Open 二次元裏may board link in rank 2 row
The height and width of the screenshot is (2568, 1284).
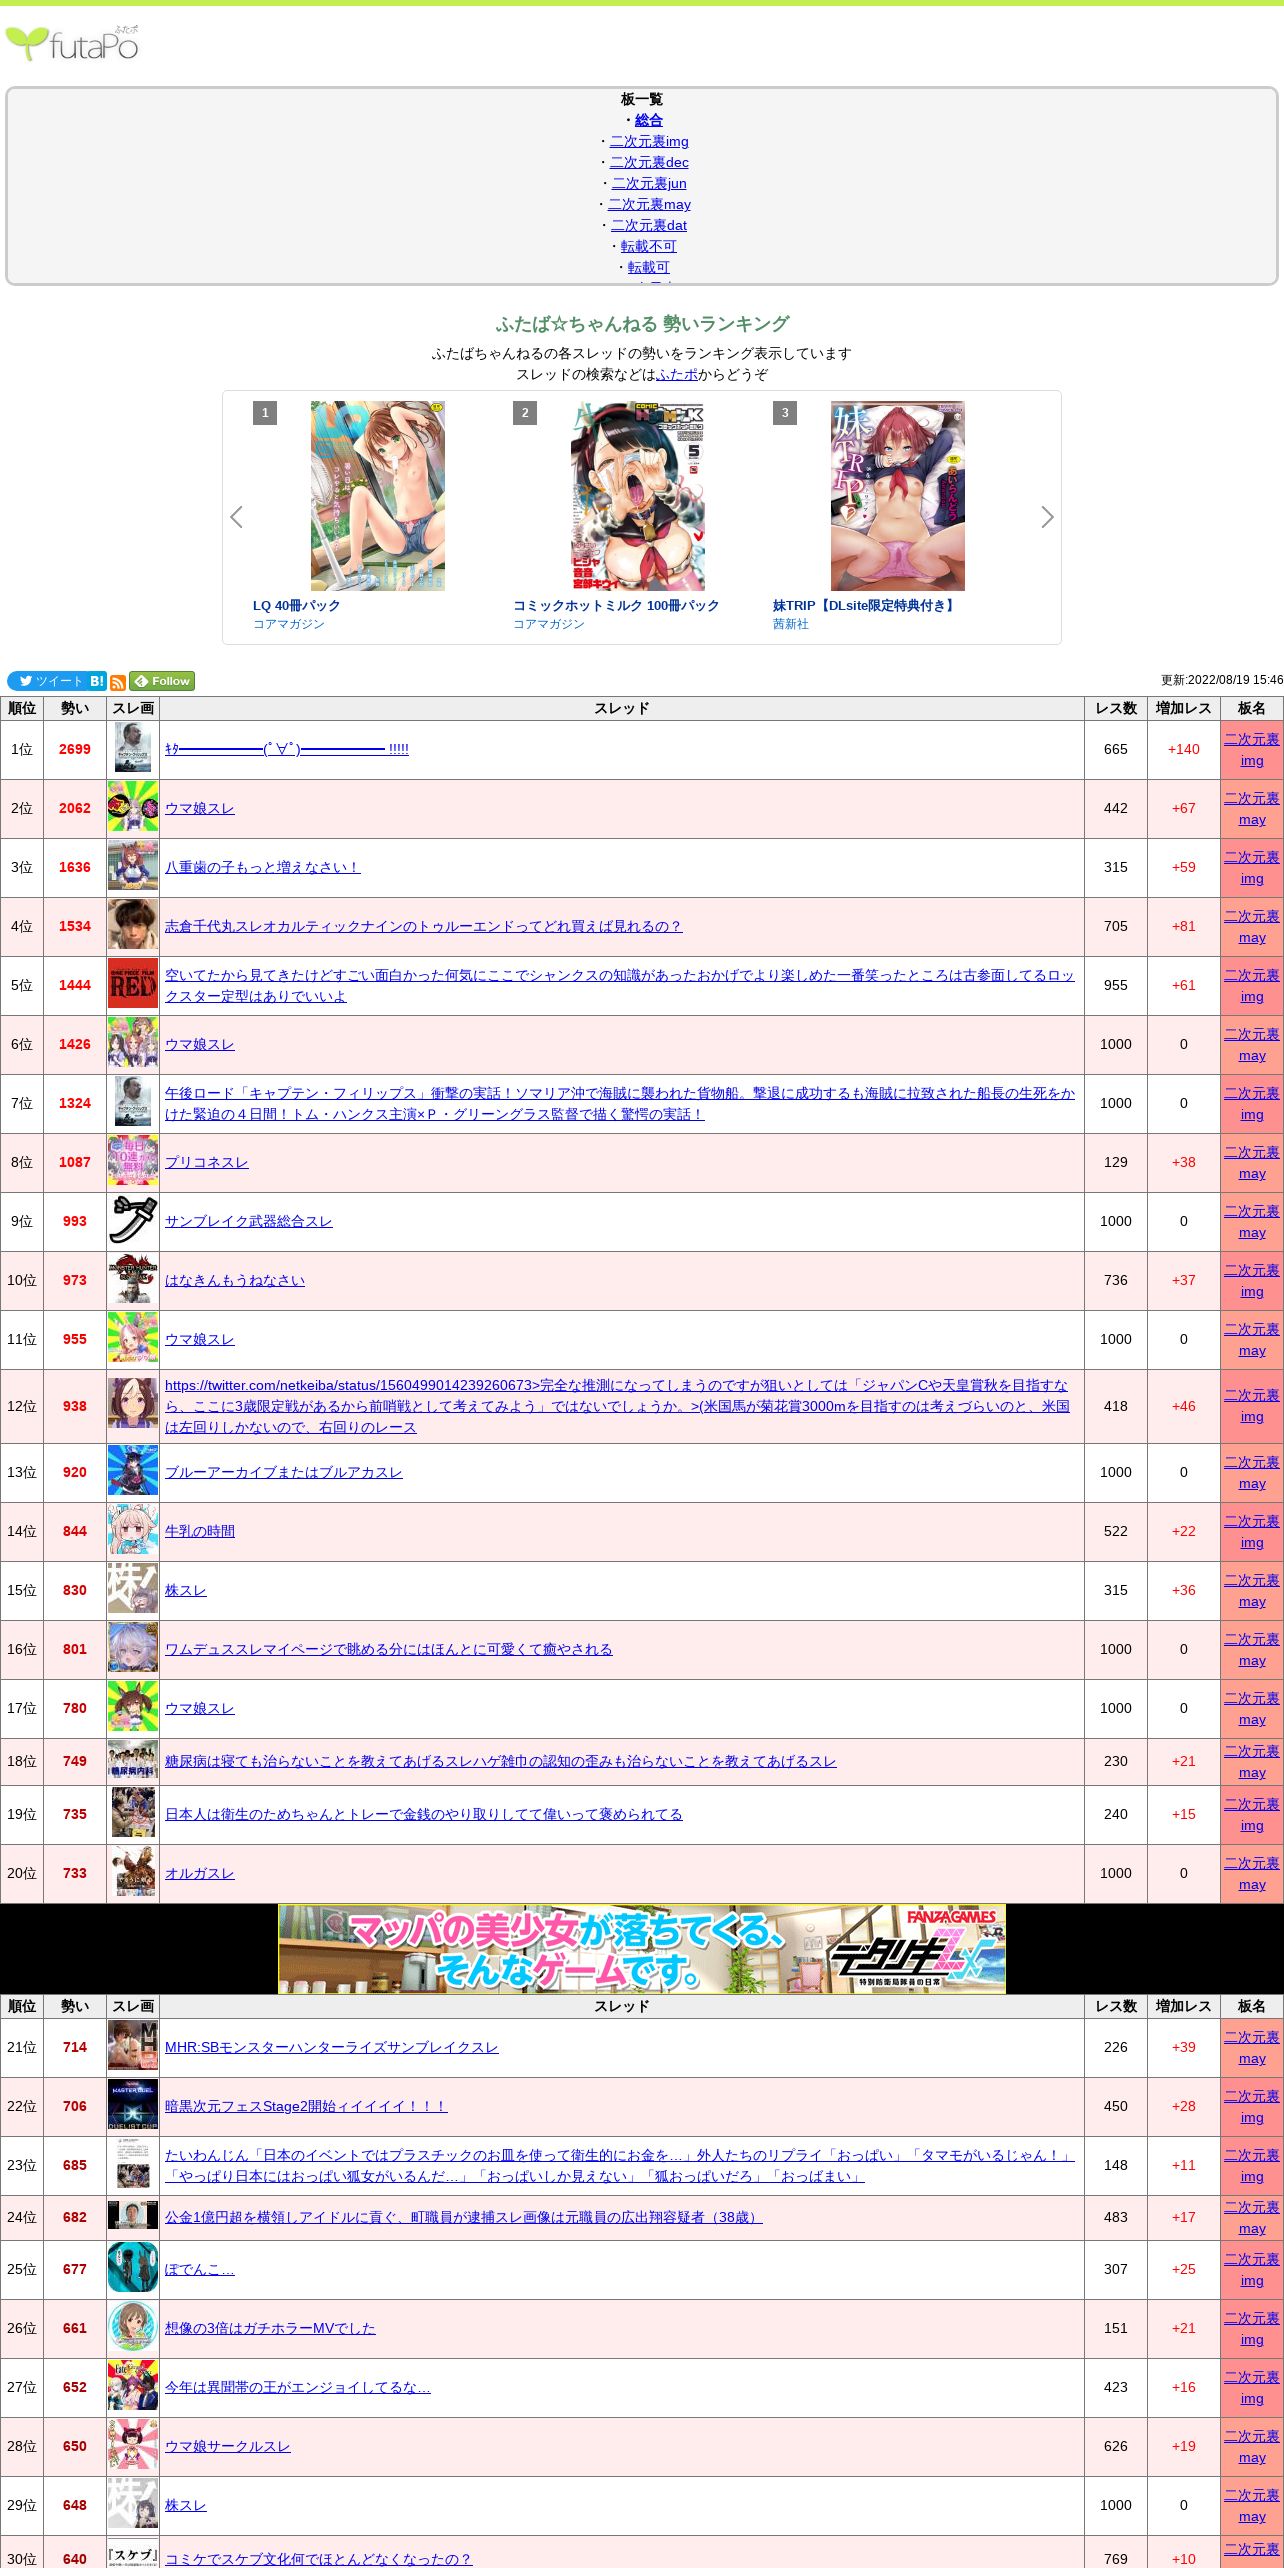1252,809
